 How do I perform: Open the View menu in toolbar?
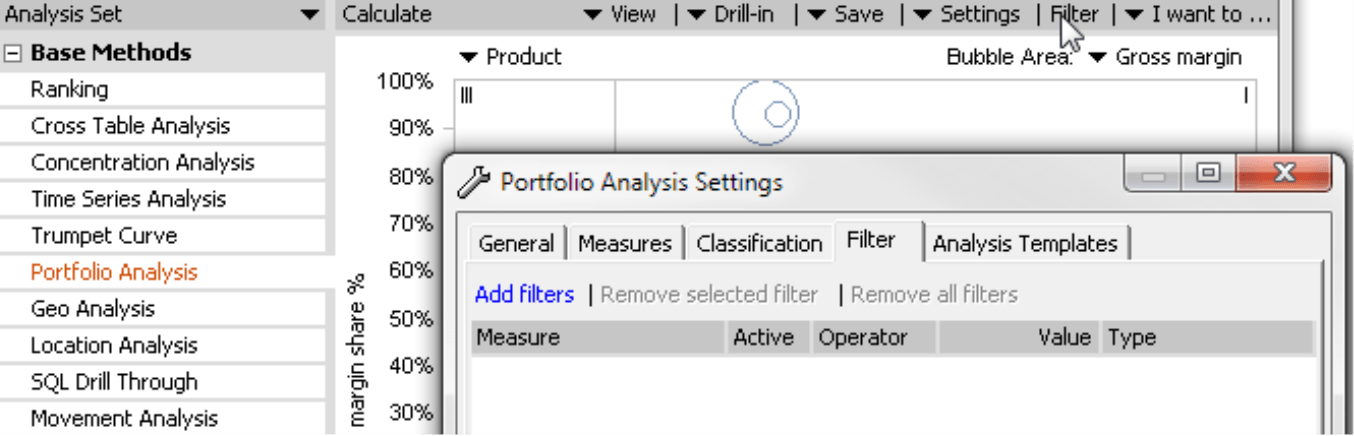click(x=620, y=14)
